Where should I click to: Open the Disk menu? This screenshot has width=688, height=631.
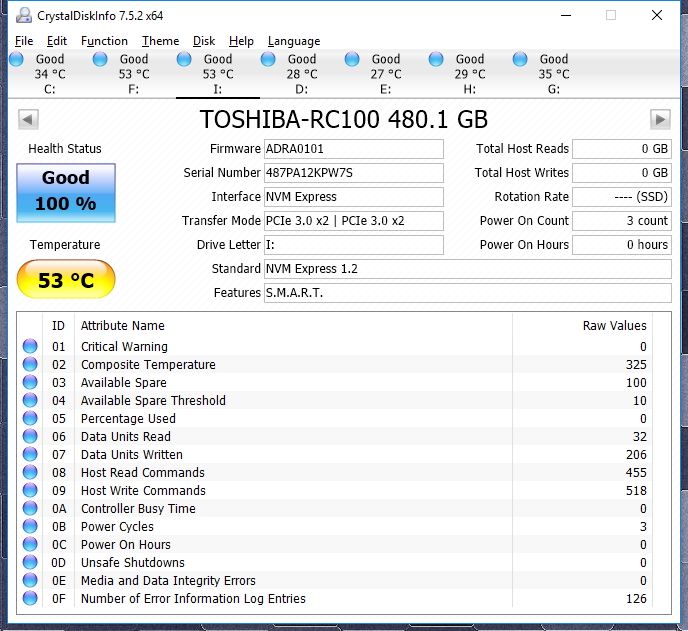(204, 41)
